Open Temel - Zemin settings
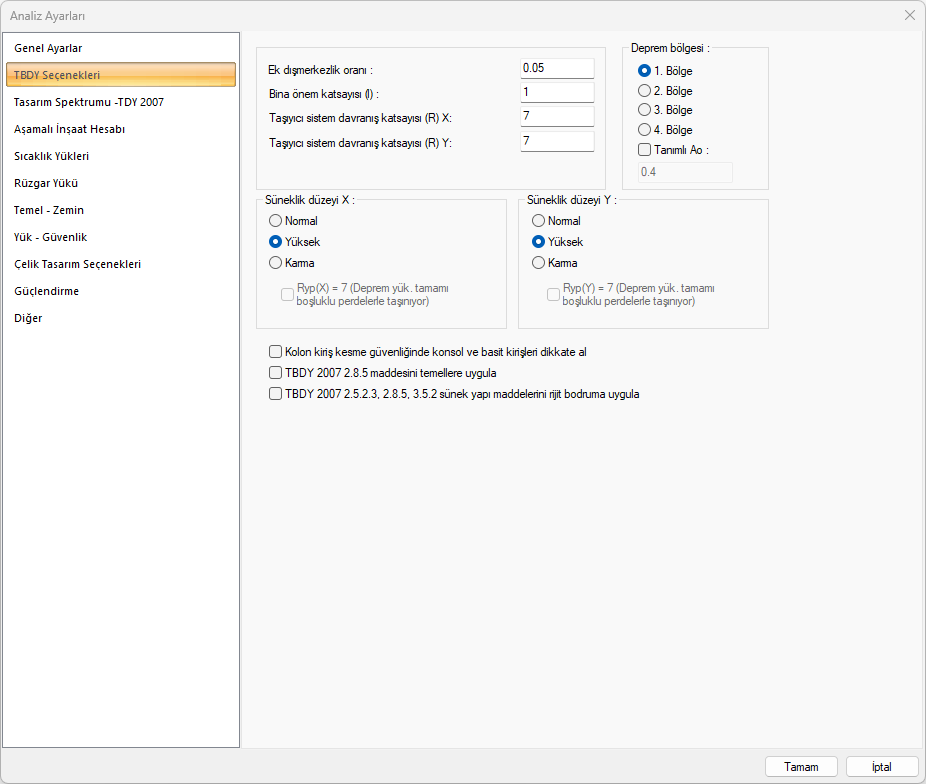 pyautogui.click(x=49, y=210)
